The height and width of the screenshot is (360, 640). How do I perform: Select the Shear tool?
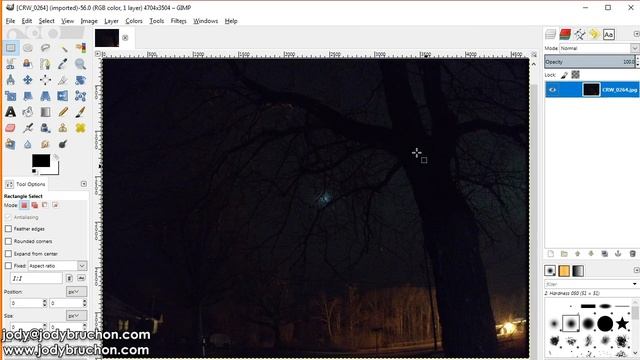pos(28,96)
